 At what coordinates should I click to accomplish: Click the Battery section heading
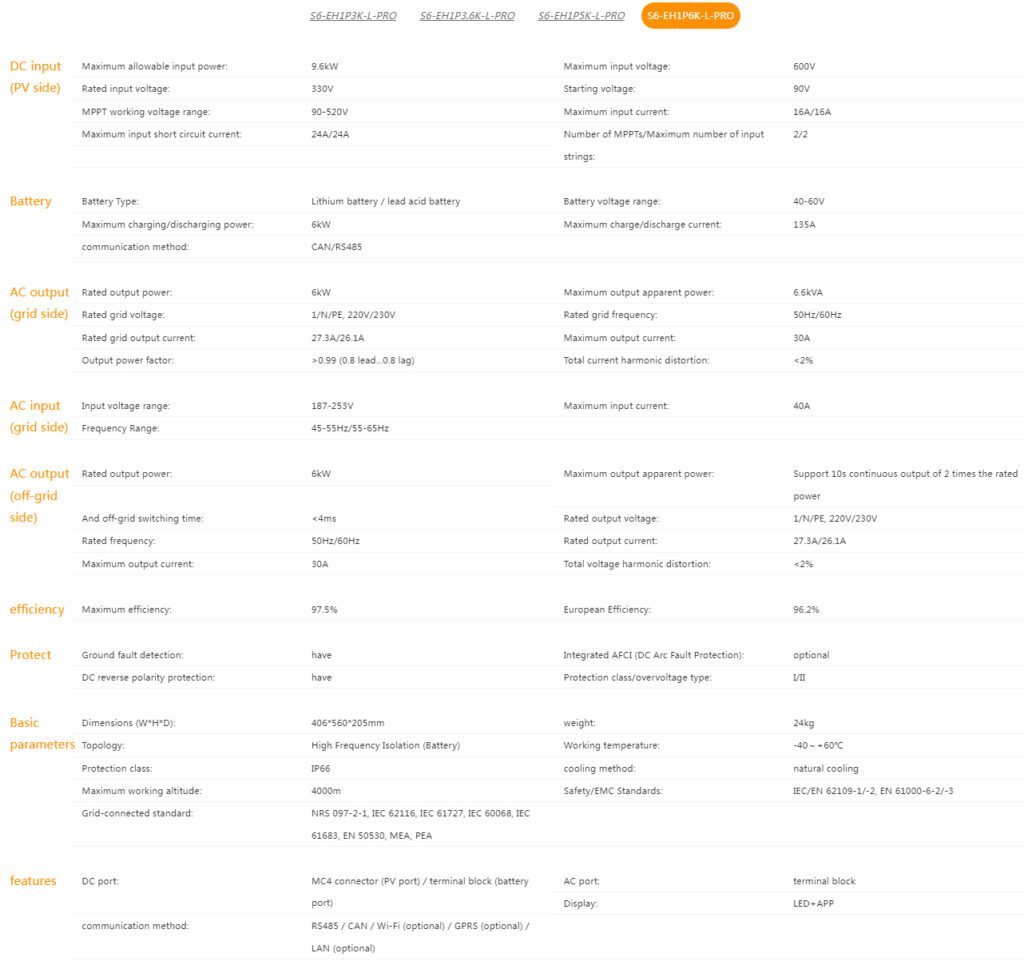31,201
